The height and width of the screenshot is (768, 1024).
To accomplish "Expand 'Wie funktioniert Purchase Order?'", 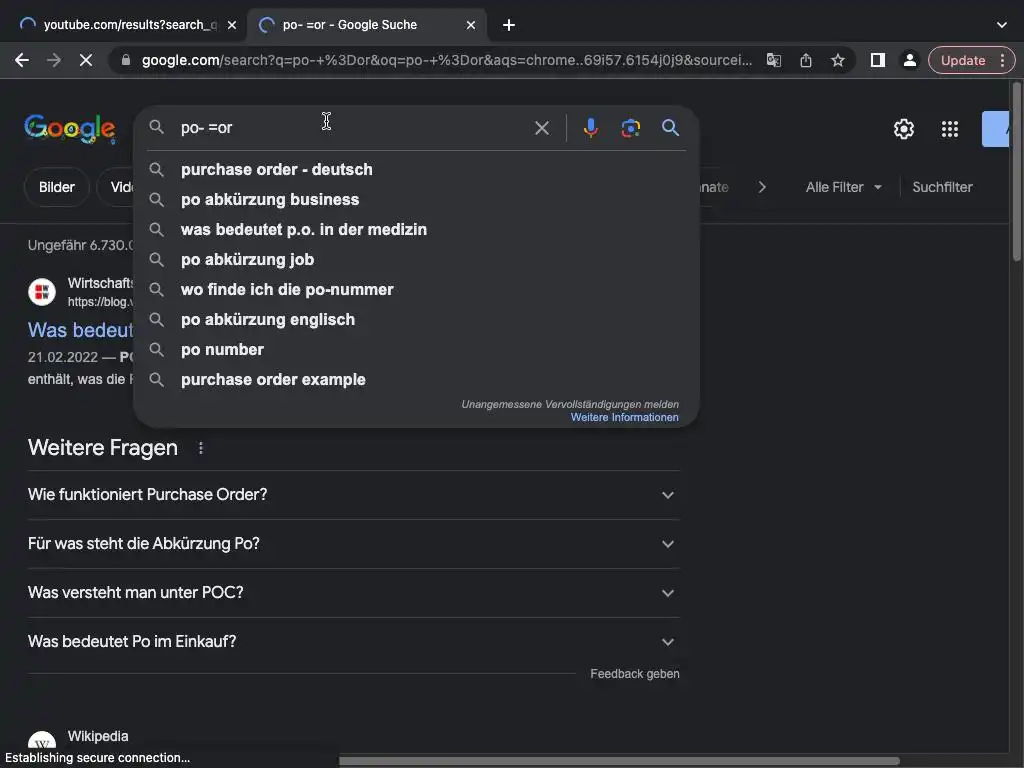I will tap(353, 495).
